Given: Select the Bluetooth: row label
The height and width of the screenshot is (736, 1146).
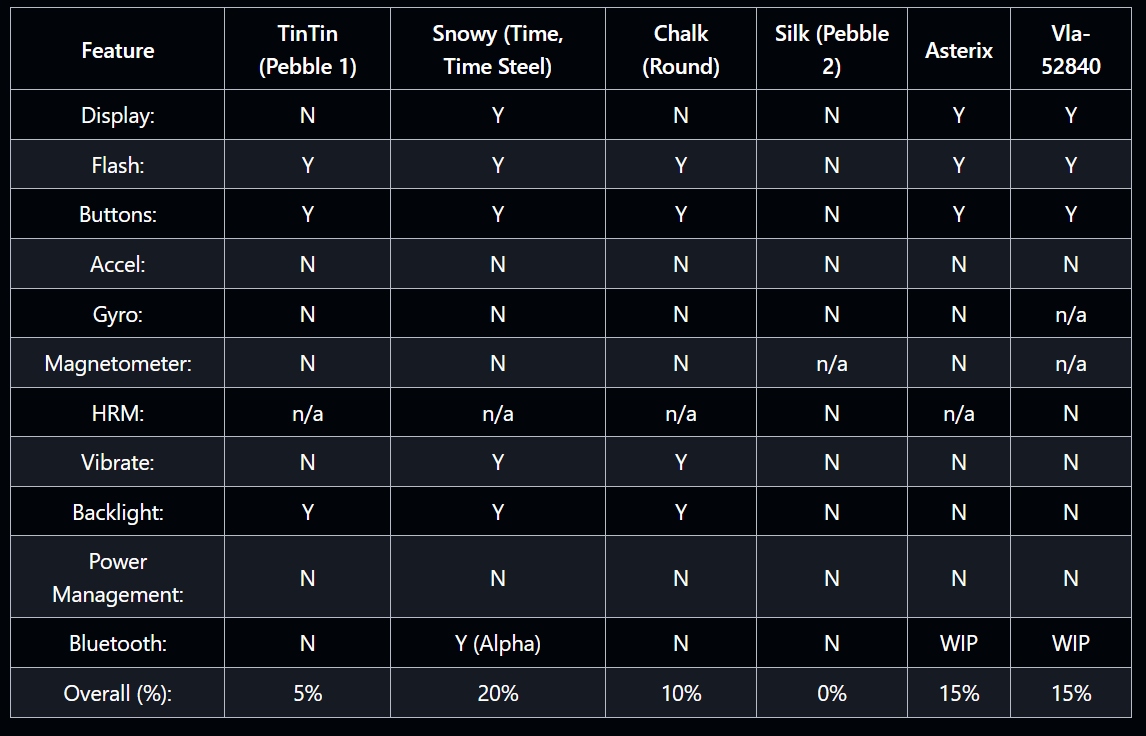Looking at the screenshot, I should click(118, 643).
